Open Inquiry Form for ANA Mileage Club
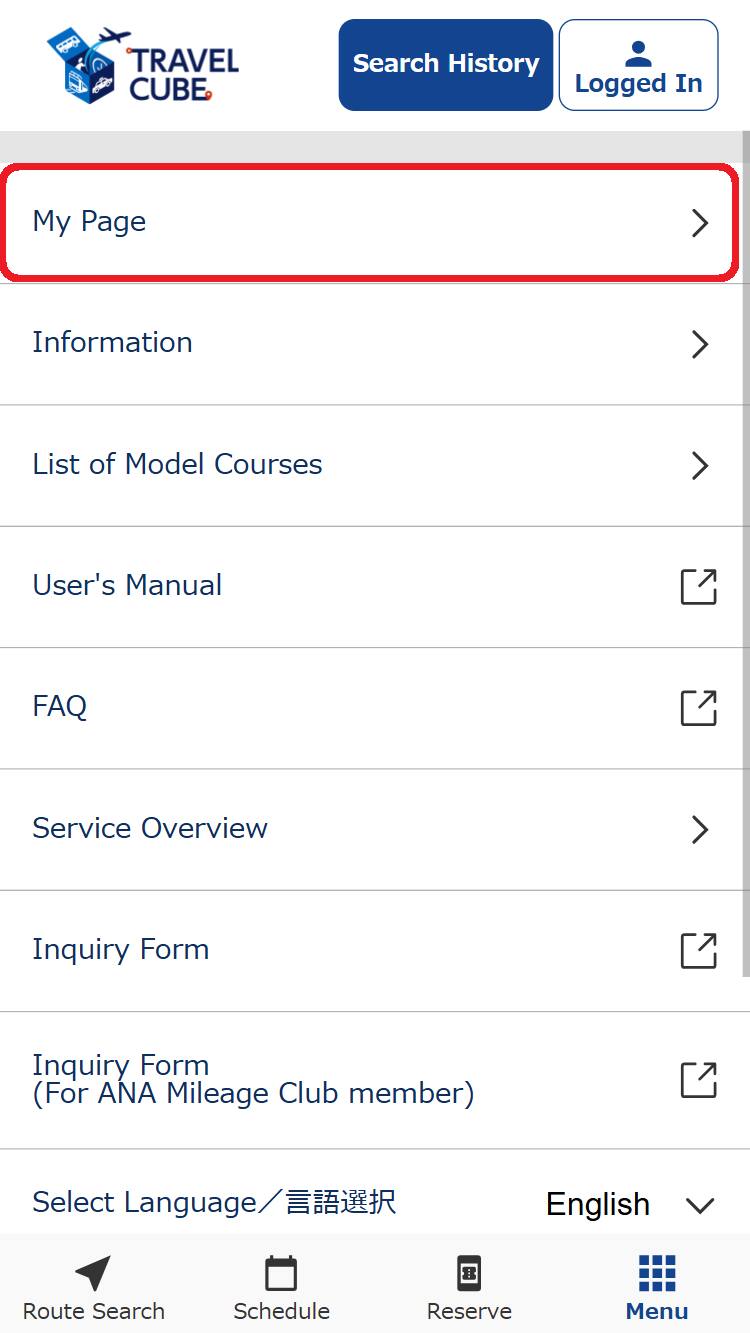This screenshot has width=750, height=1333. pyautogui.click(x=253, y=1079)
